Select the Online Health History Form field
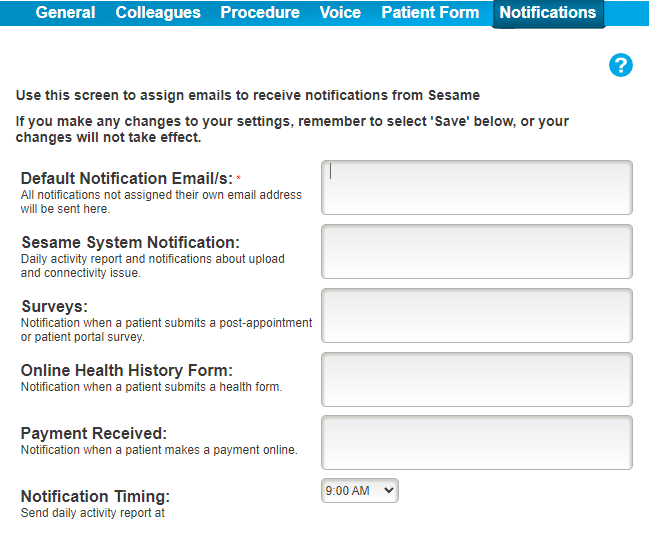Screen dimensions: 649x537 tap(477, 379)
